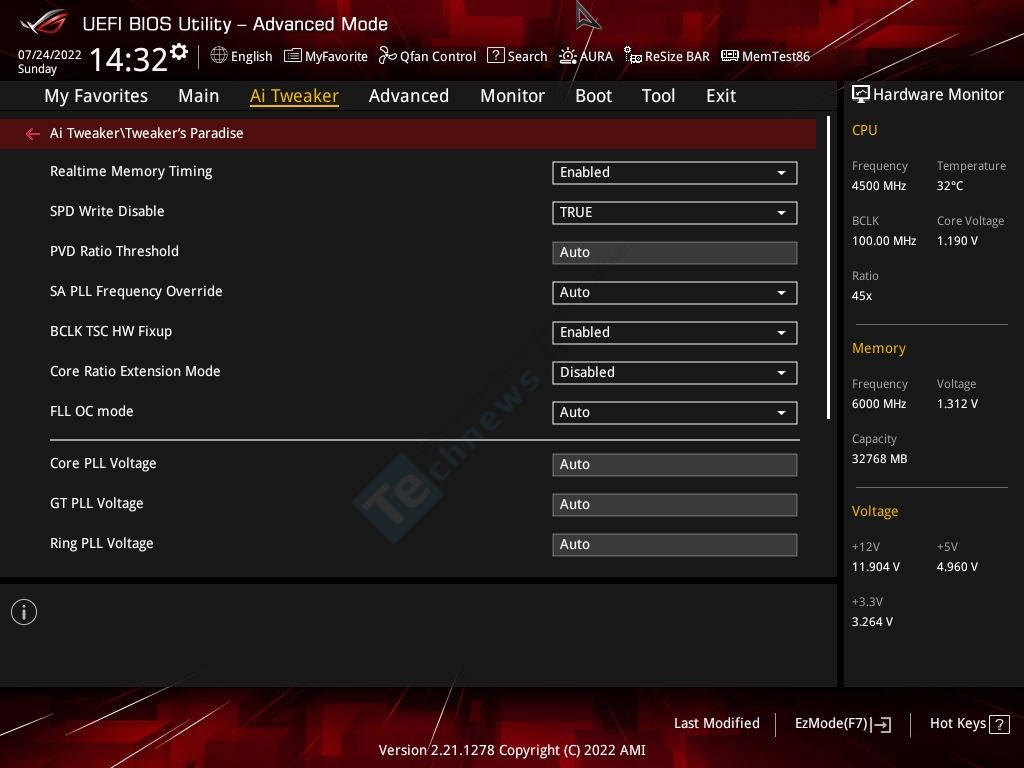Click the globe language icon
The image size is (1024, 768).
coord(219,56)
